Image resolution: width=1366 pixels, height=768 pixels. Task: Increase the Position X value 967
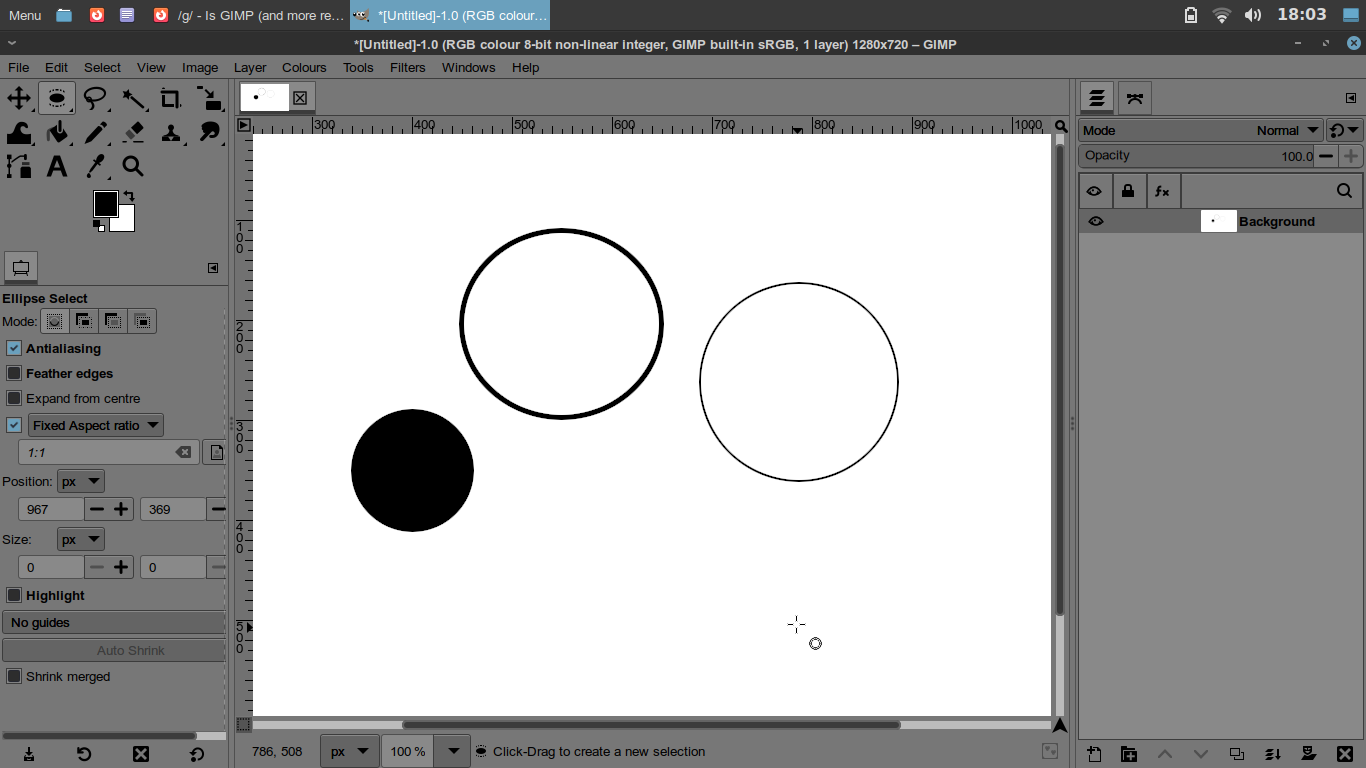[x=122, y=509]
